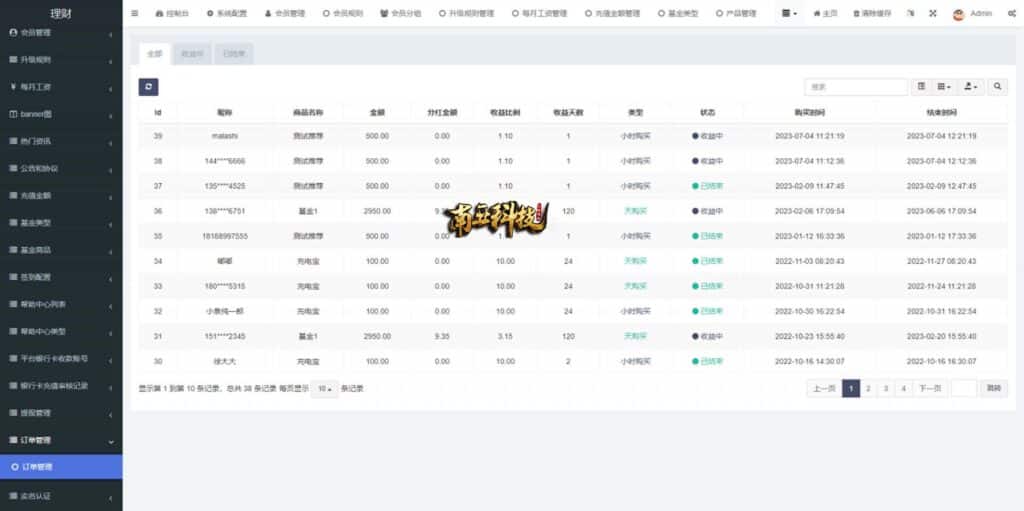The height and width of the screenshot is (511, 1024).
Task: Select the 收益中 filter tab
Action: (x=192, y=54)
